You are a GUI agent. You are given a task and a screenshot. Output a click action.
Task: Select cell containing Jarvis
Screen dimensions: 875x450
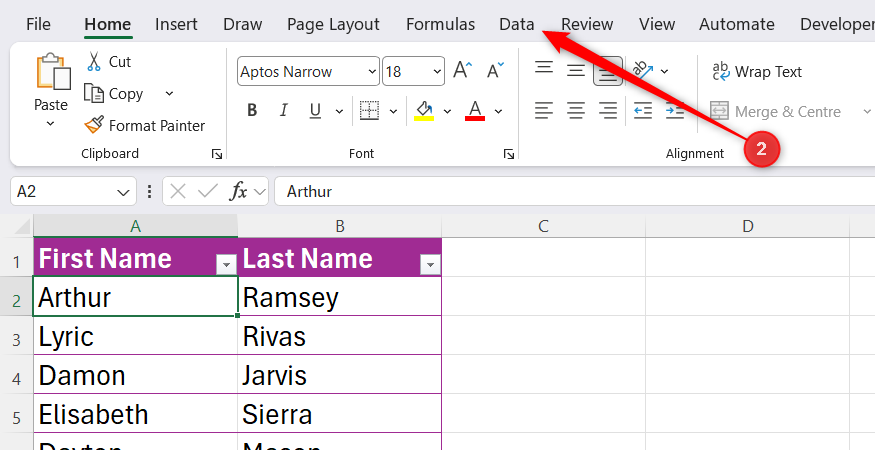(x=340, y=375)
